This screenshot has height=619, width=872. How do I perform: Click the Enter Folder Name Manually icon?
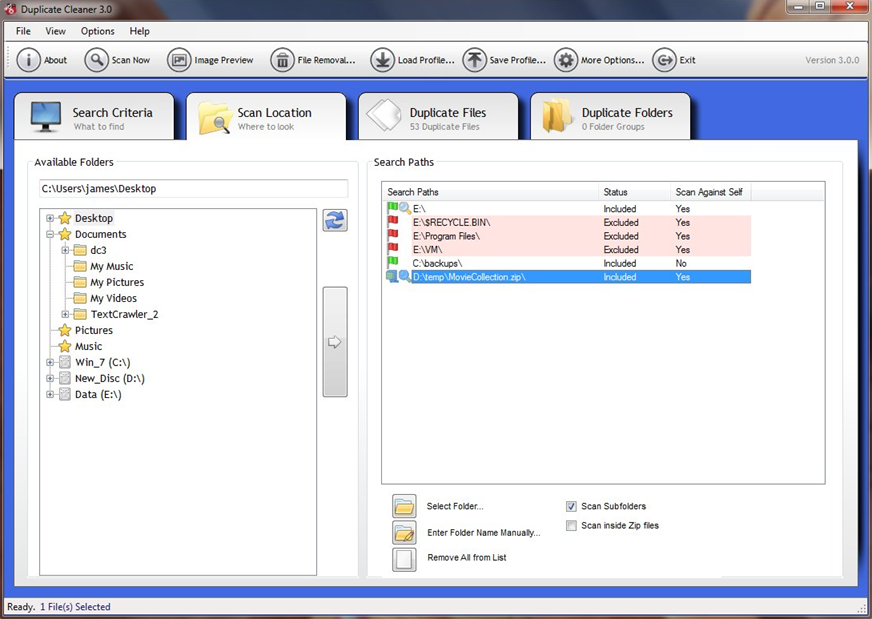404,533
